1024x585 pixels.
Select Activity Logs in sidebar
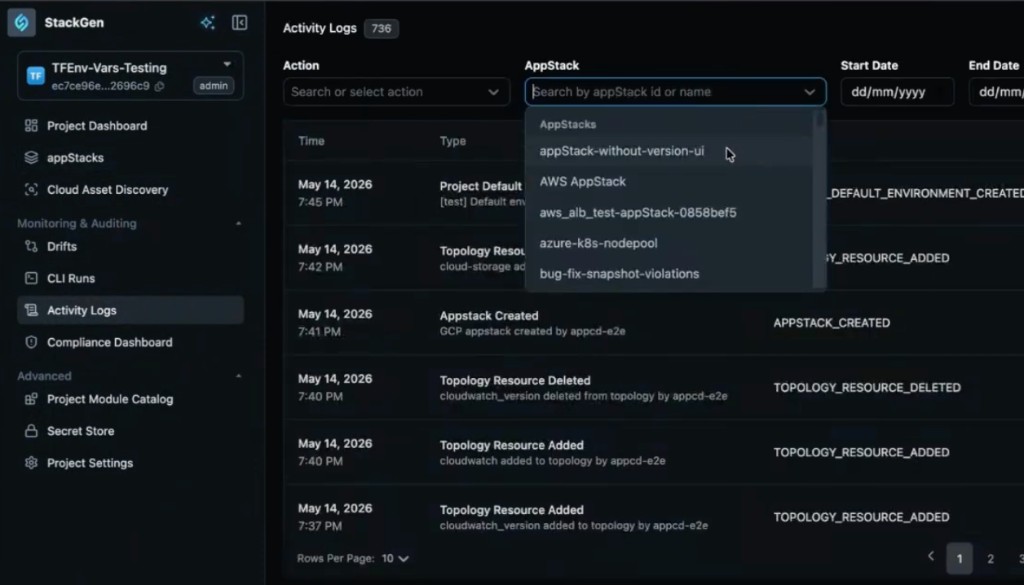[x=131, y=310]
